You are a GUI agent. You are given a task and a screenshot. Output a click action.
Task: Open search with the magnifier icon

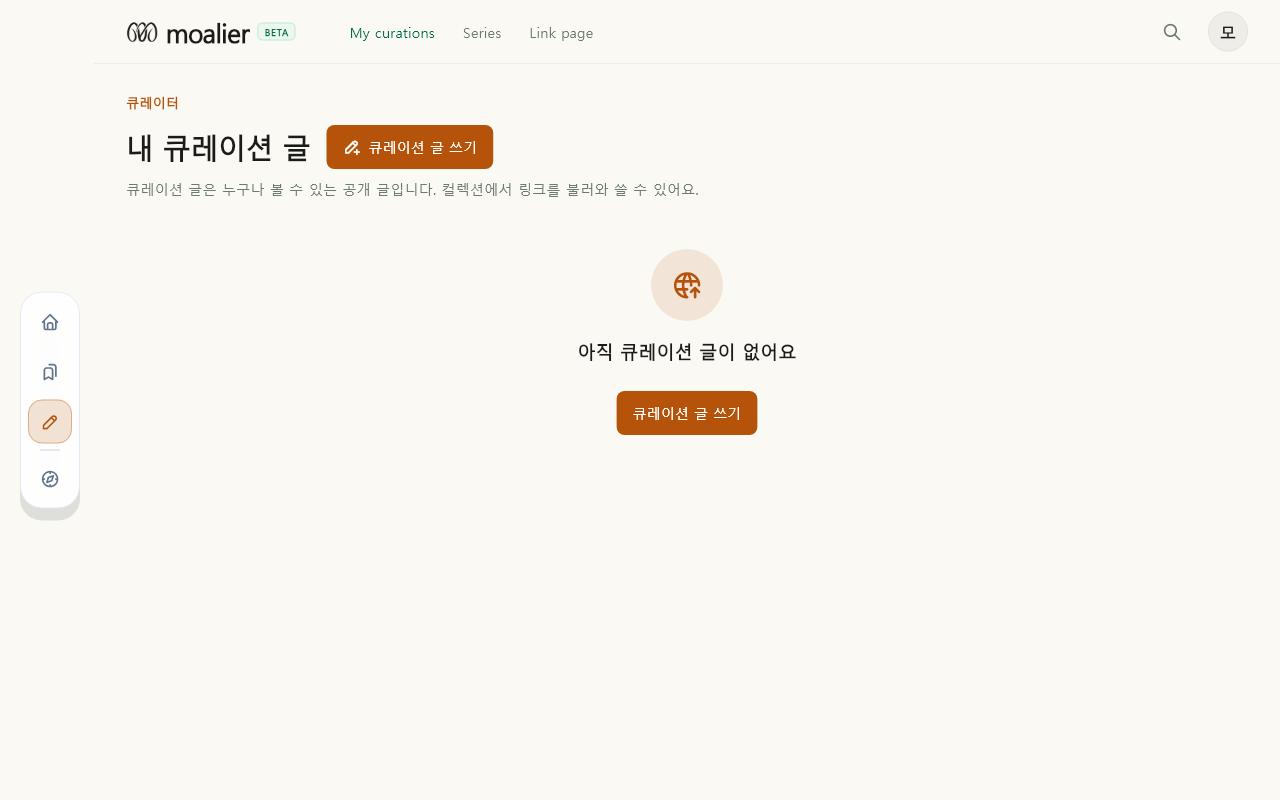pyautogui.click(x=1172, y=32)
